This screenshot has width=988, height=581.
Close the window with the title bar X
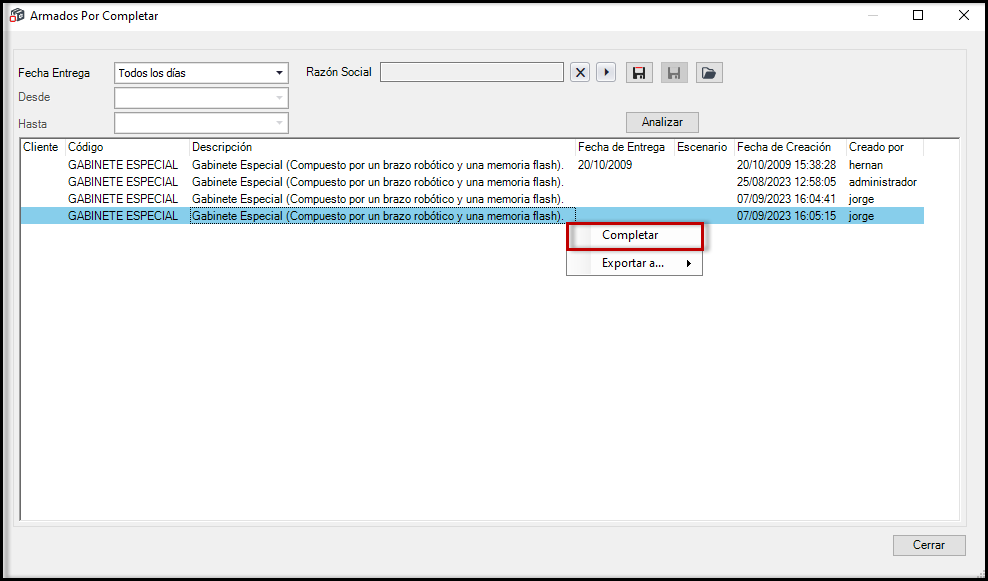tap(963, 16)
